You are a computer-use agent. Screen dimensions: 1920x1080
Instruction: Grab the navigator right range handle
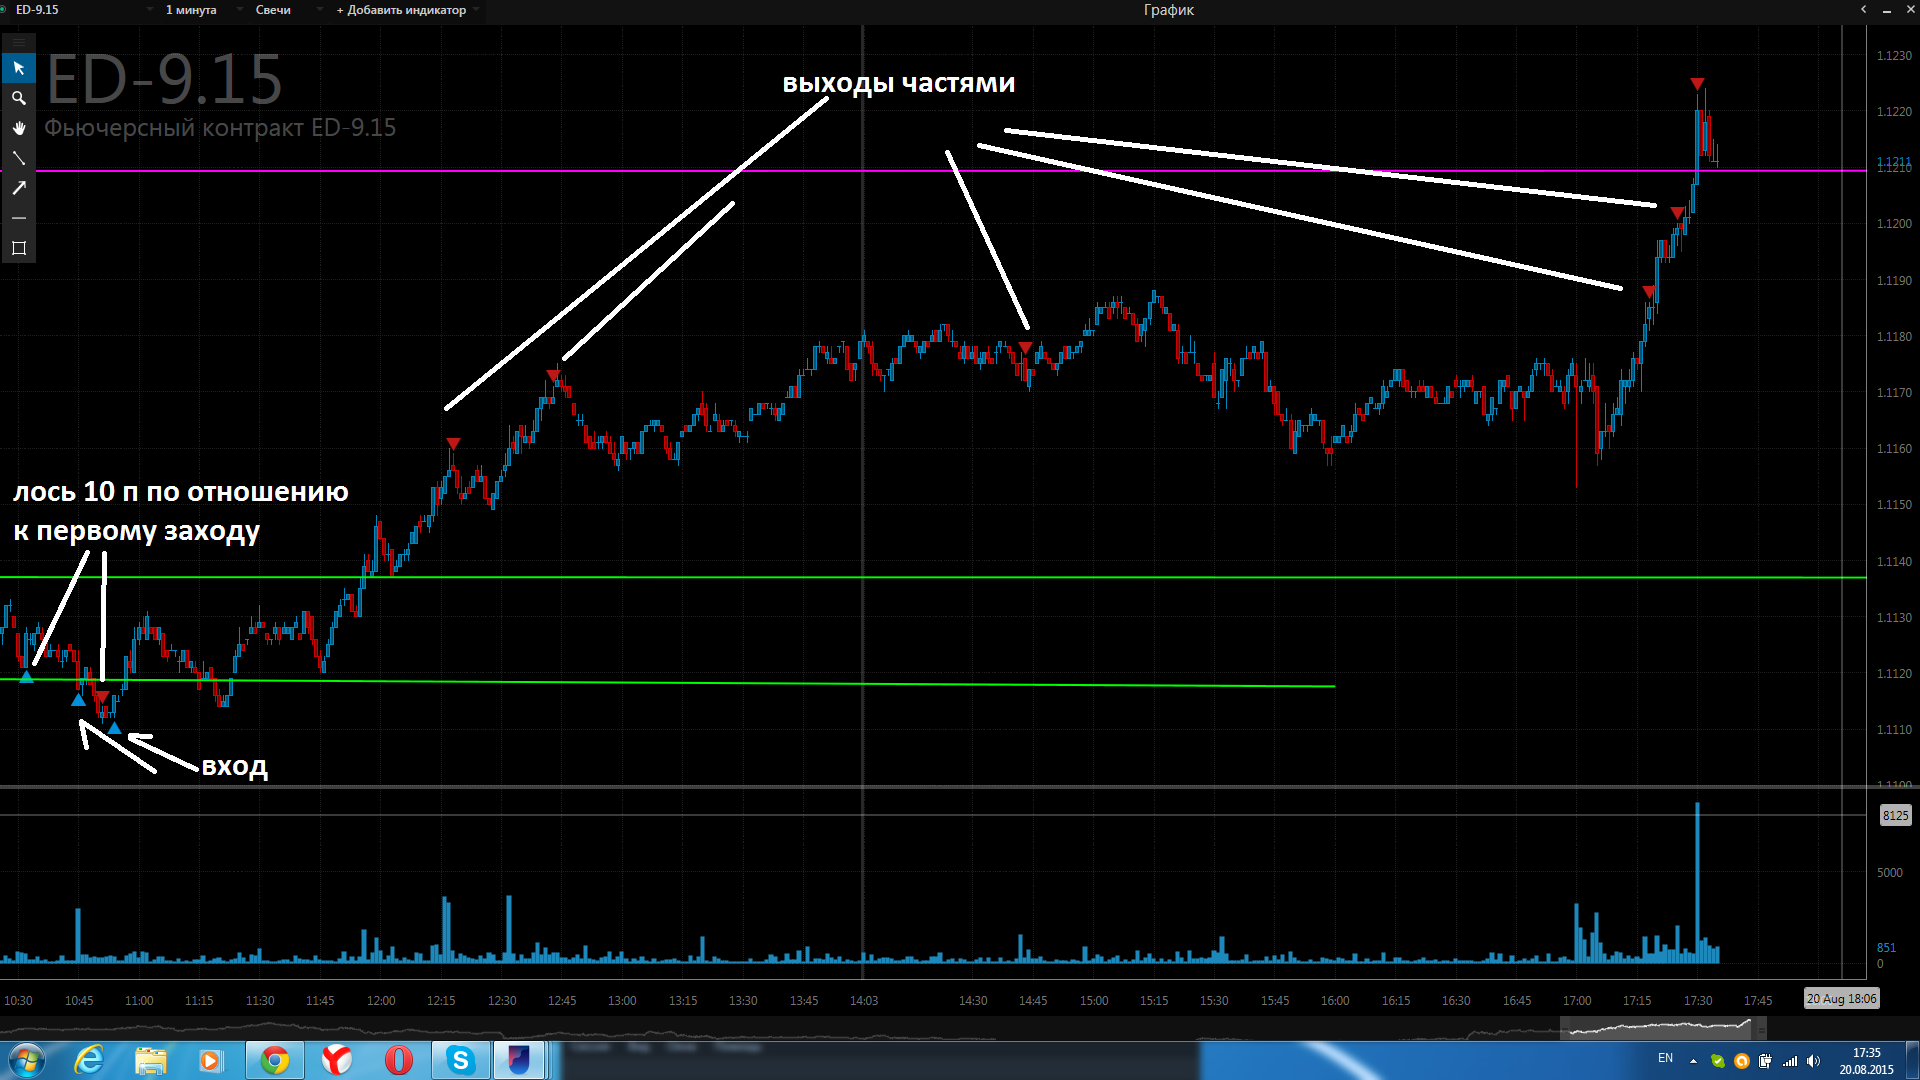pos(1762,1028)
